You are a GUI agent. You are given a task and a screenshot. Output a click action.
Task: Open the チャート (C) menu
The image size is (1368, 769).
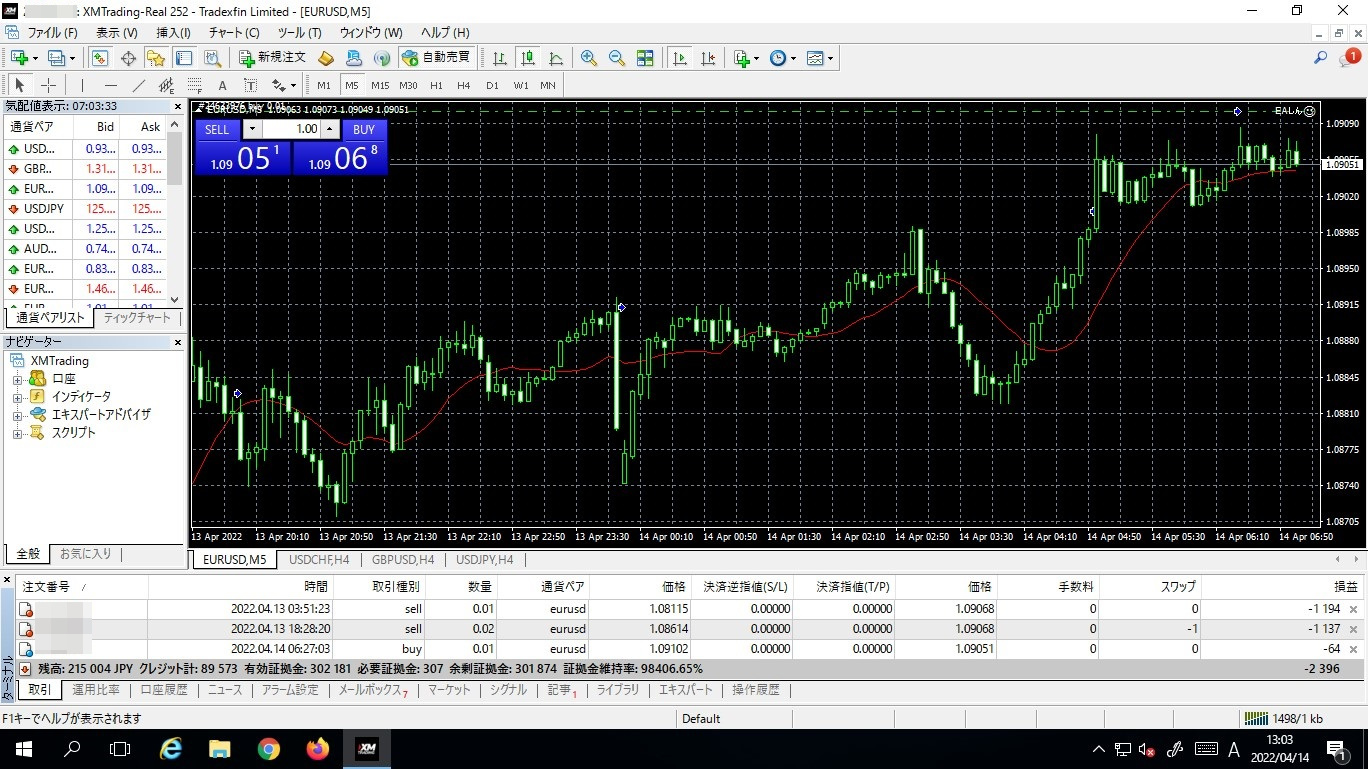[x=234, y=33]
